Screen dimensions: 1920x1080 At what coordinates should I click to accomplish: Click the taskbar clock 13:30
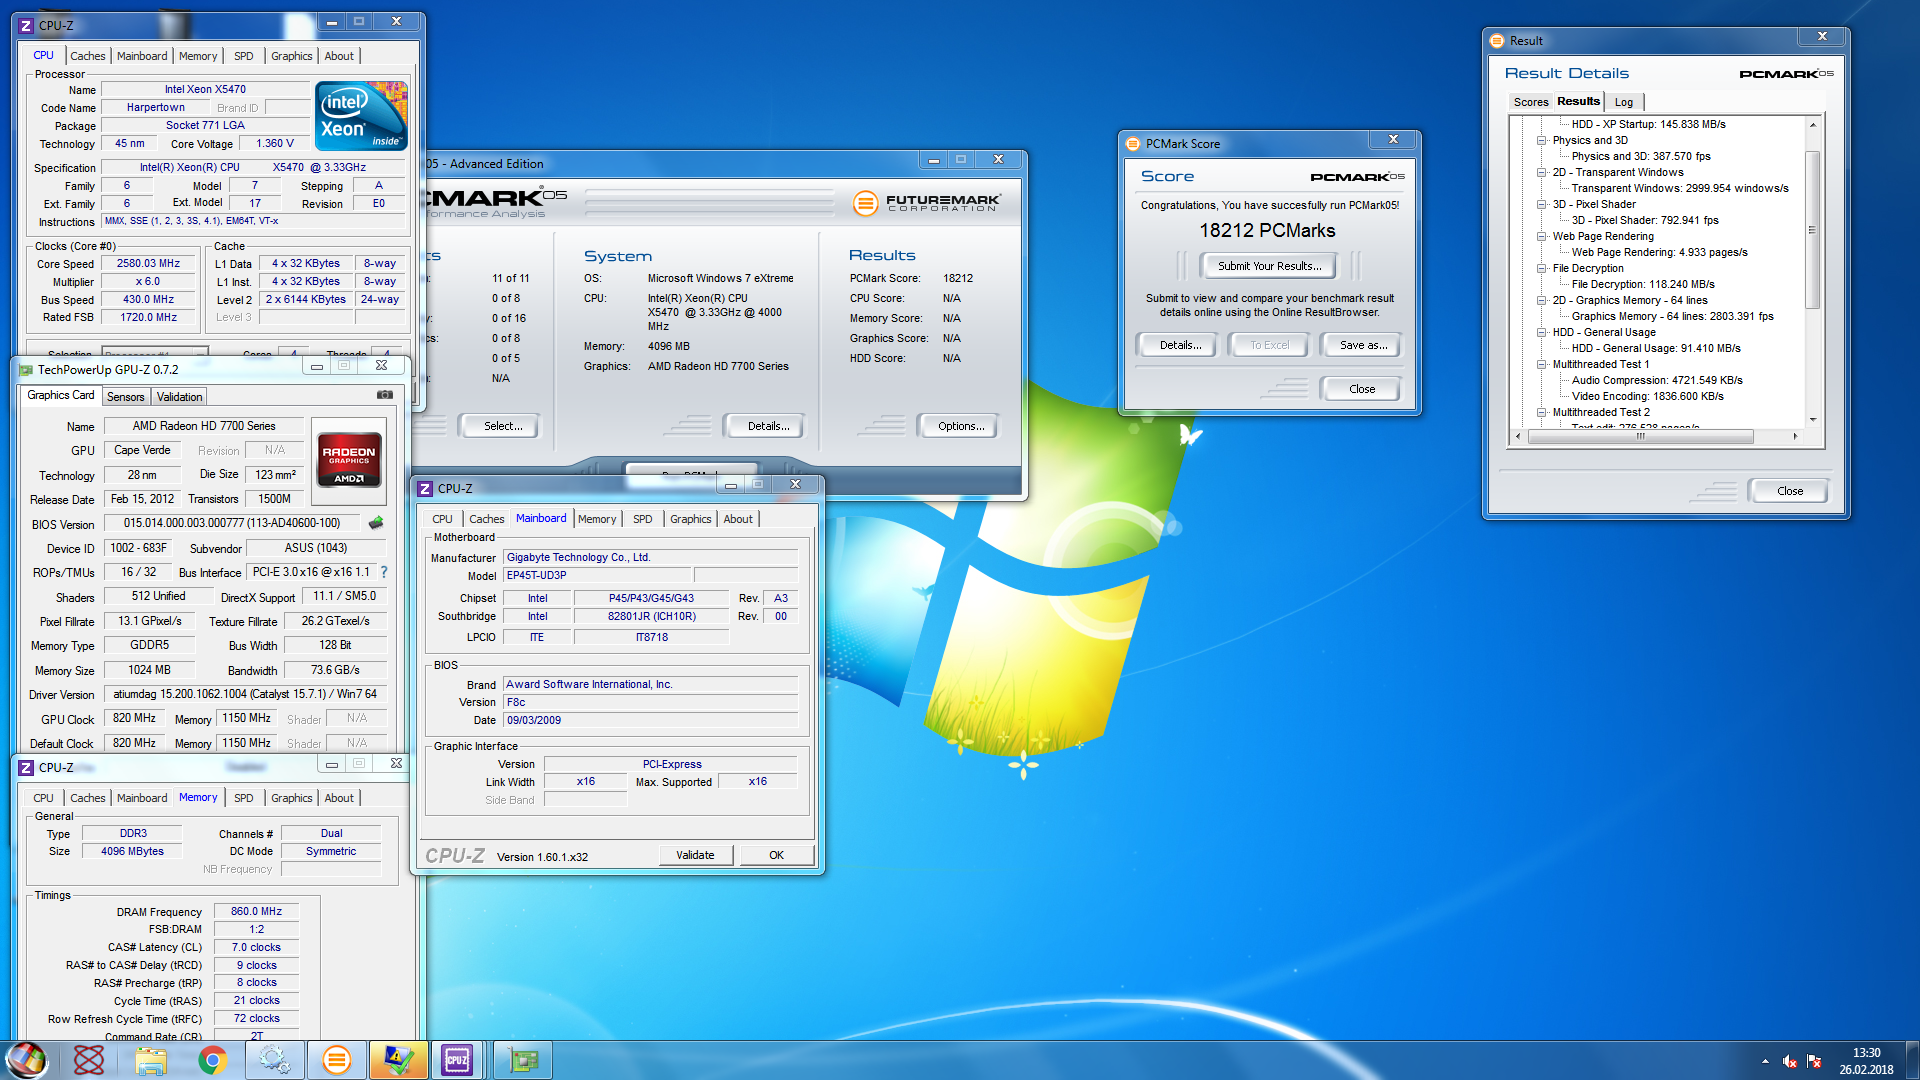click(1866, 1053)
